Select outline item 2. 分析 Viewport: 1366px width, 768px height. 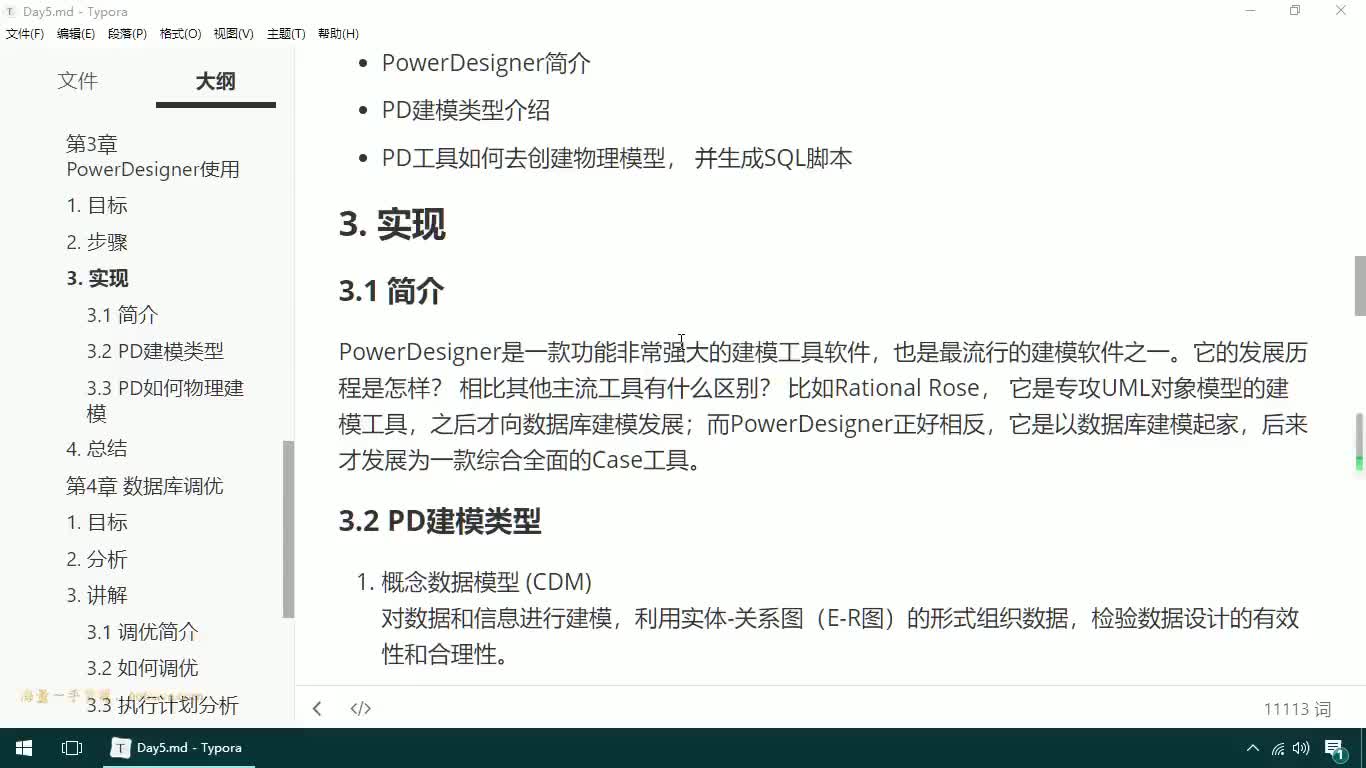(x=97, y=559)
